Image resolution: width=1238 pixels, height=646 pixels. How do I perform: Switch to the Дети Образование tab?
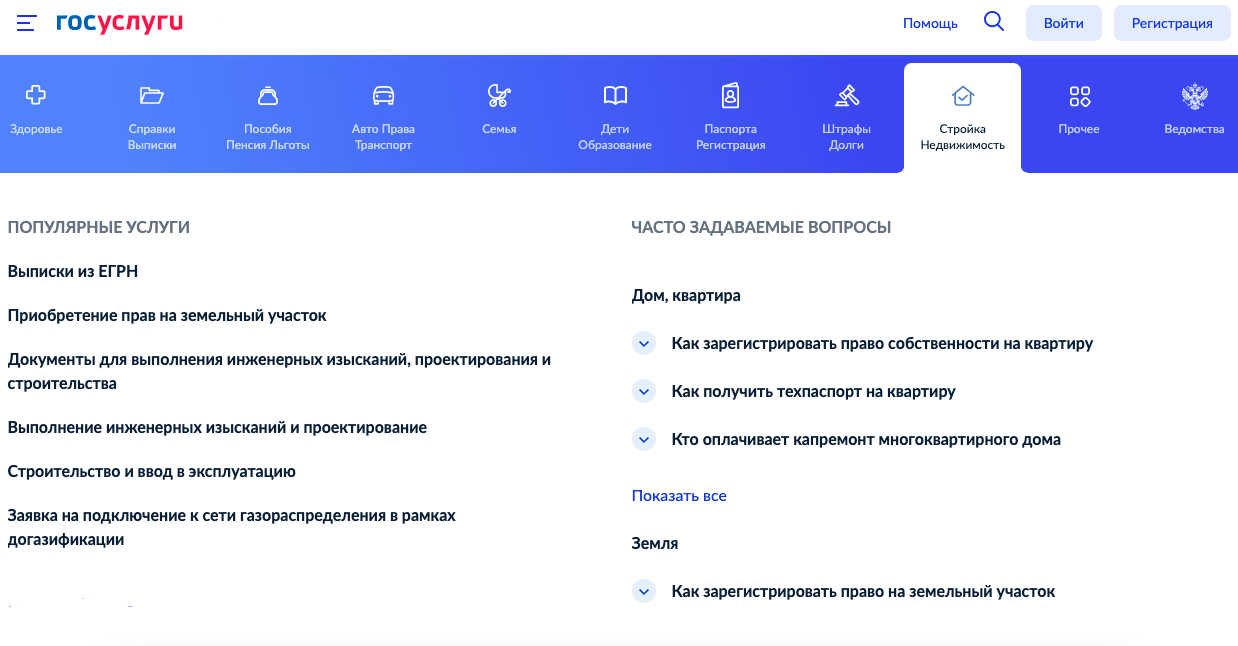pos(615,115)
